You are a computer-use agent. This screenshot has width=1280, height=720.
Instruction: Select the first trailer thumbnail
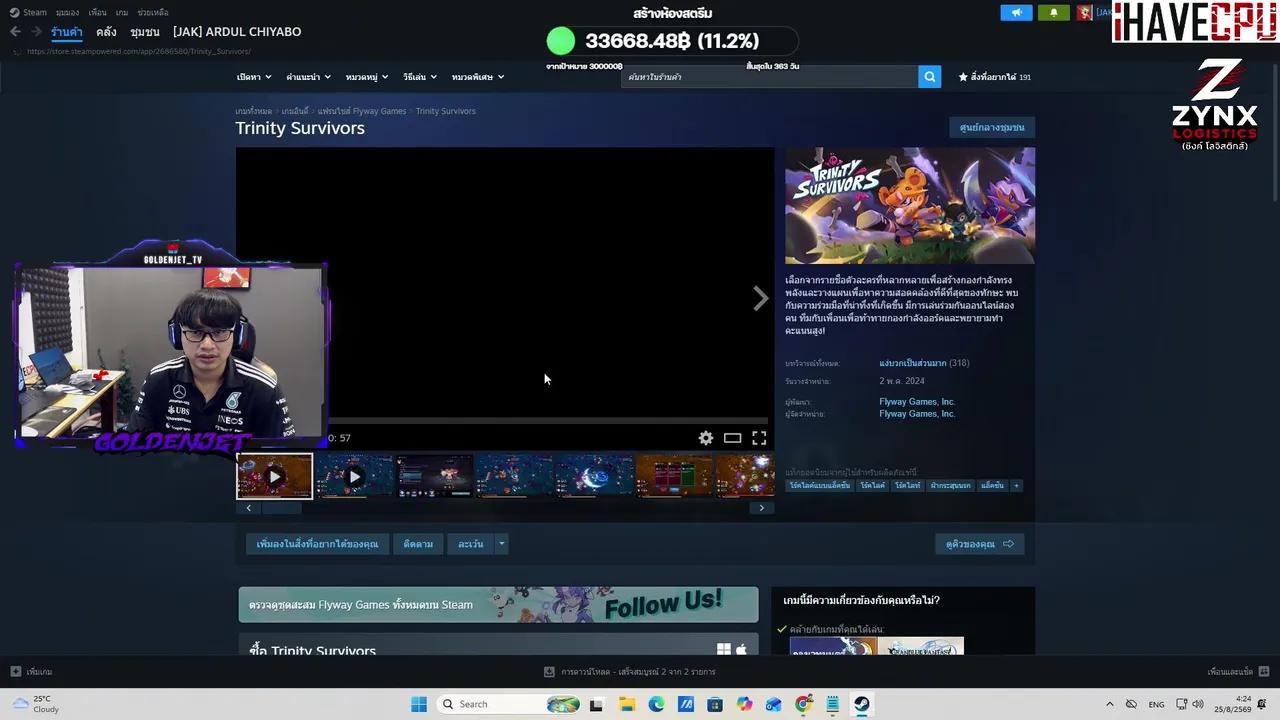(274, 476)
